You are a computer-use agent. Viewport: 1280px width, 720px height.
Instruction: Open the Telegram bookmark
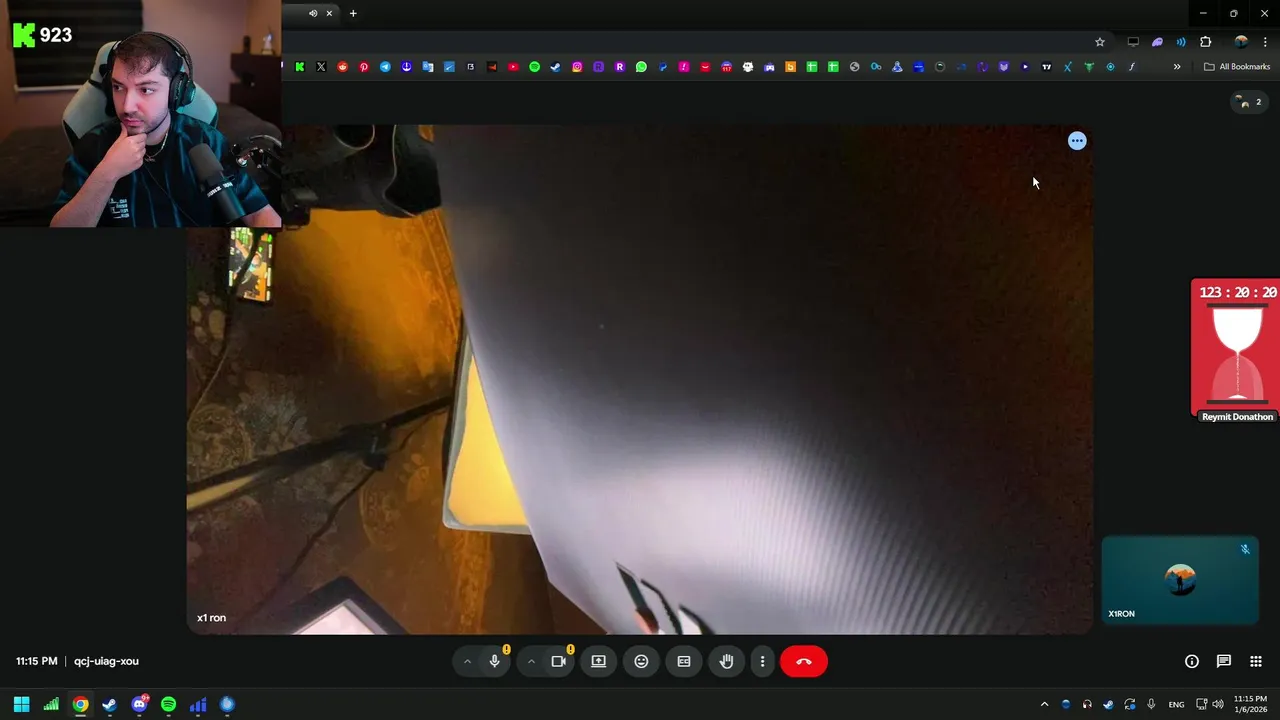coord(385,67)
